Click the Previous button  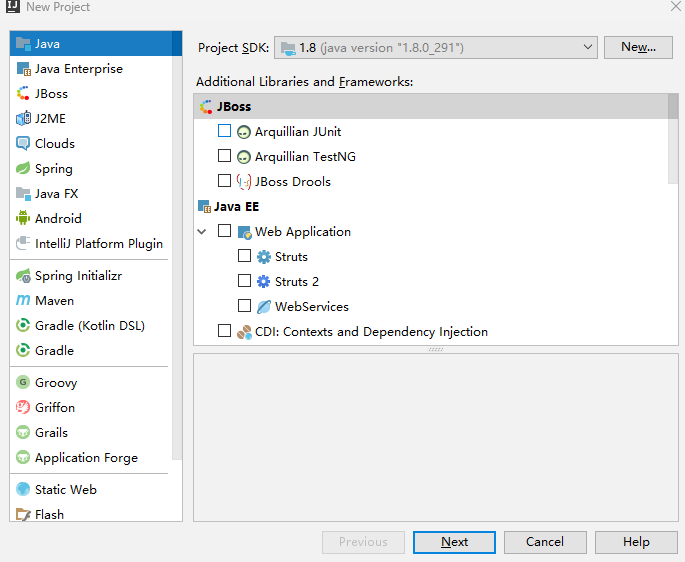coord(363,542)
